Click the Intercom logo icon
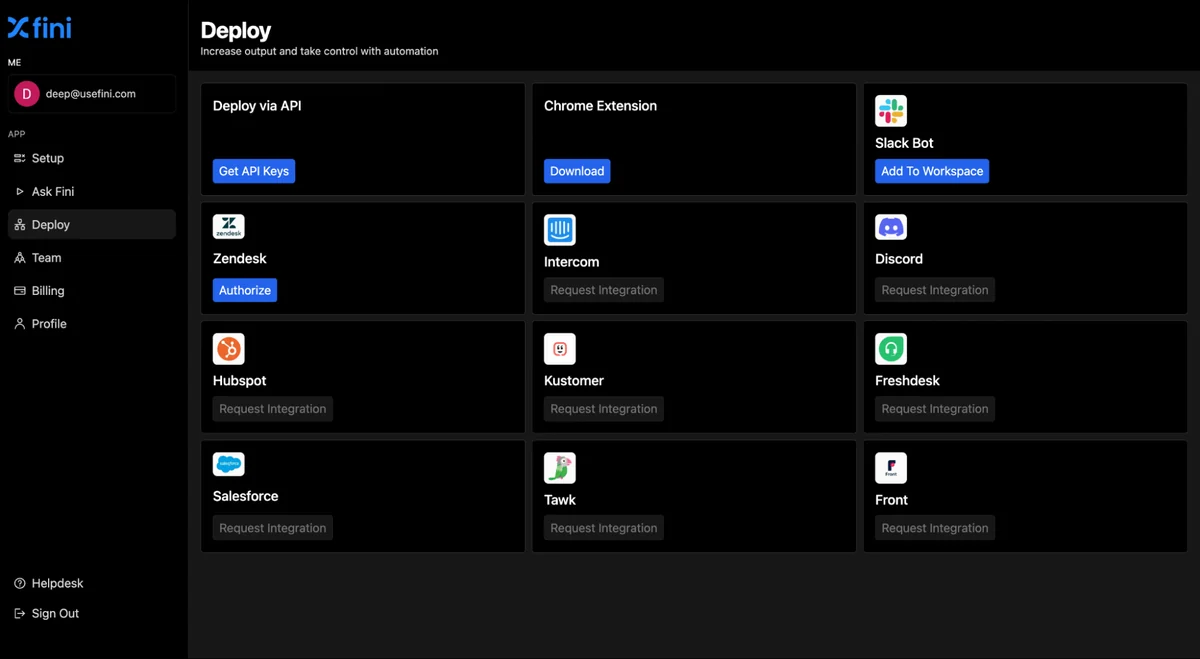 (x=560, y=230)
